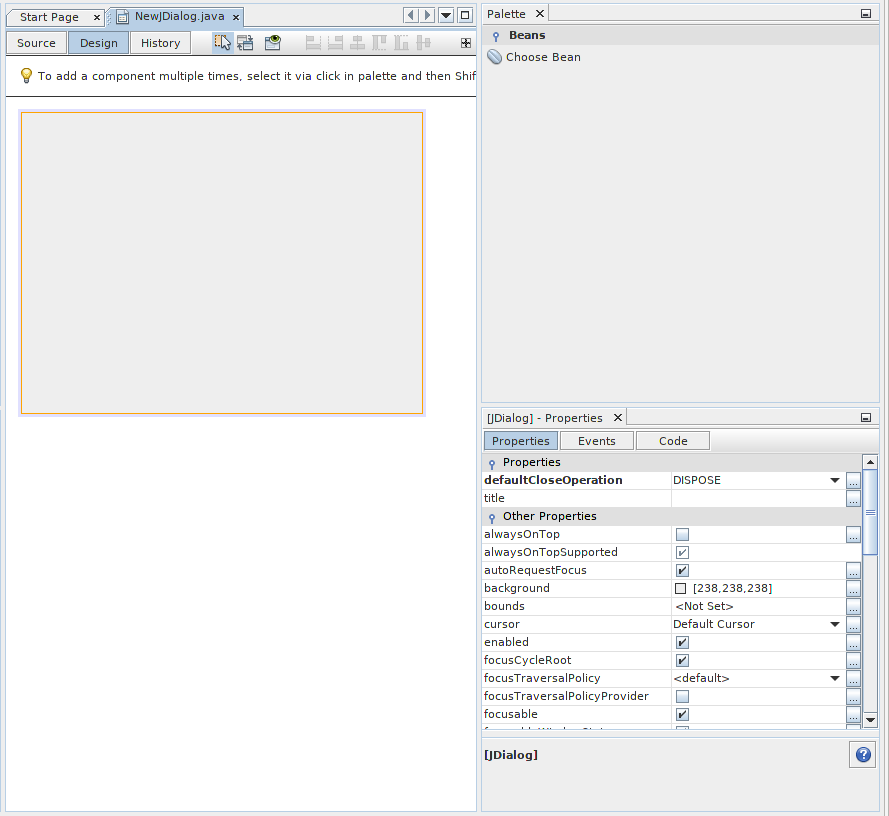The width and height of the screenshot is (889, 816).
Task: Click the center vertically icon
Action: 424,43
